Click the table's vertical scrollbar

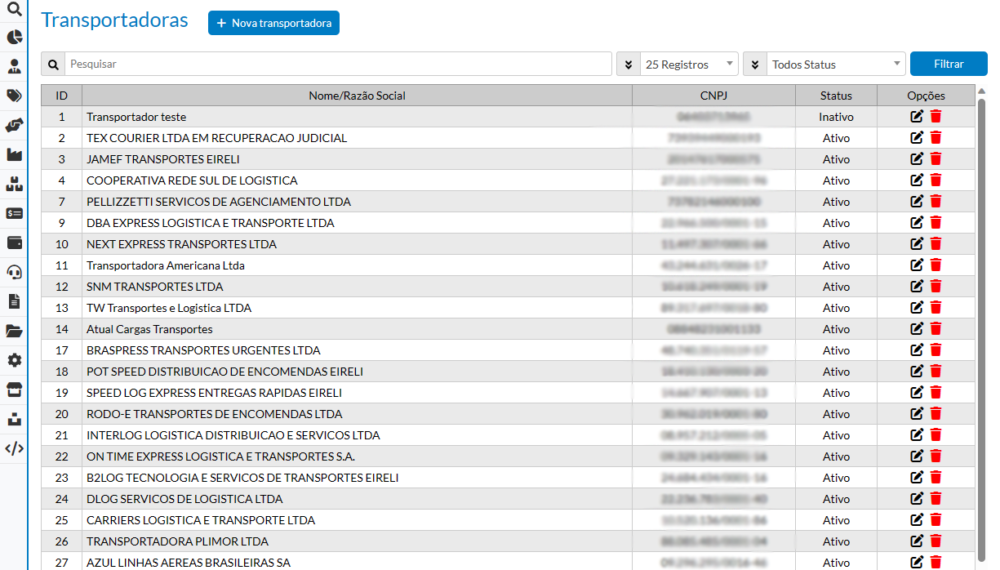[x=981, y=300]
